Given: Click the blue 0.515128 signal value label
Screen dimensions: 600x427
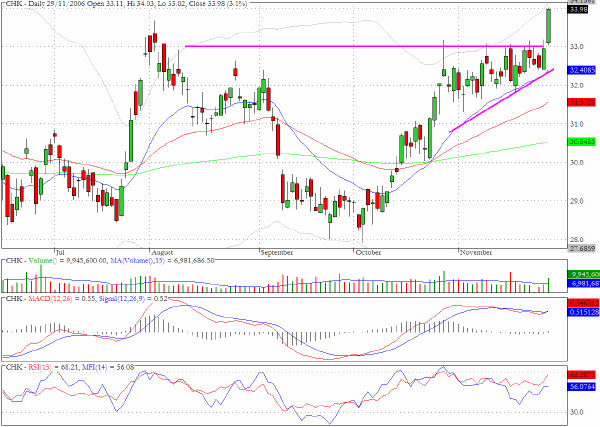Looking at the screenshot, I should (x=584, y=312).
